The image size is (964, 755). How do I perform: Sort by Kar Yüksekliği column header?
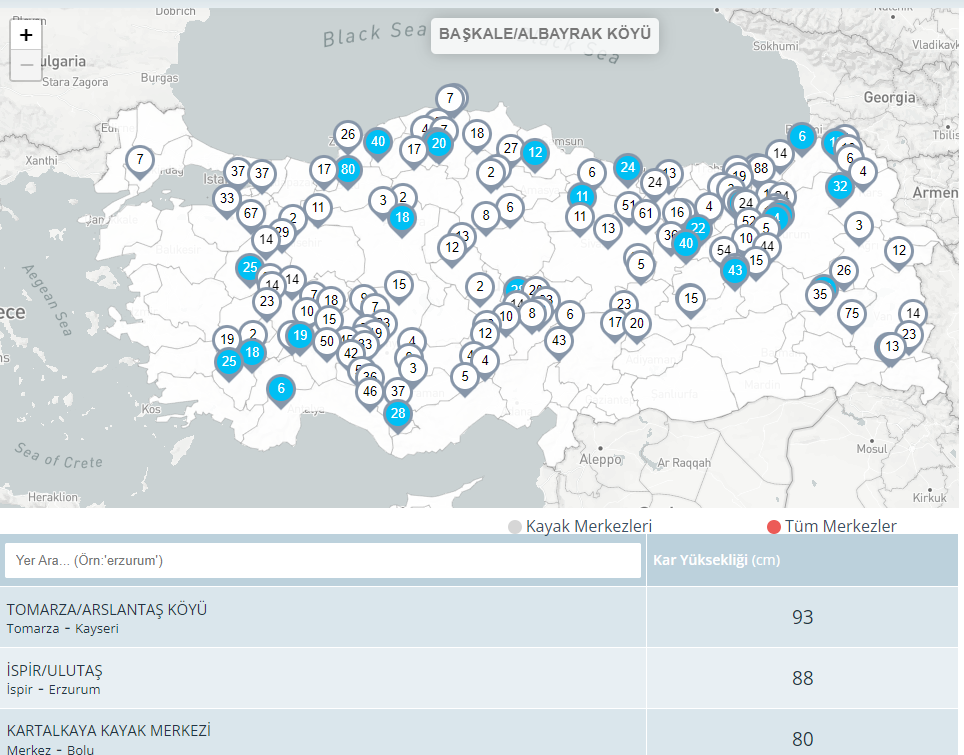click(716, 560)
